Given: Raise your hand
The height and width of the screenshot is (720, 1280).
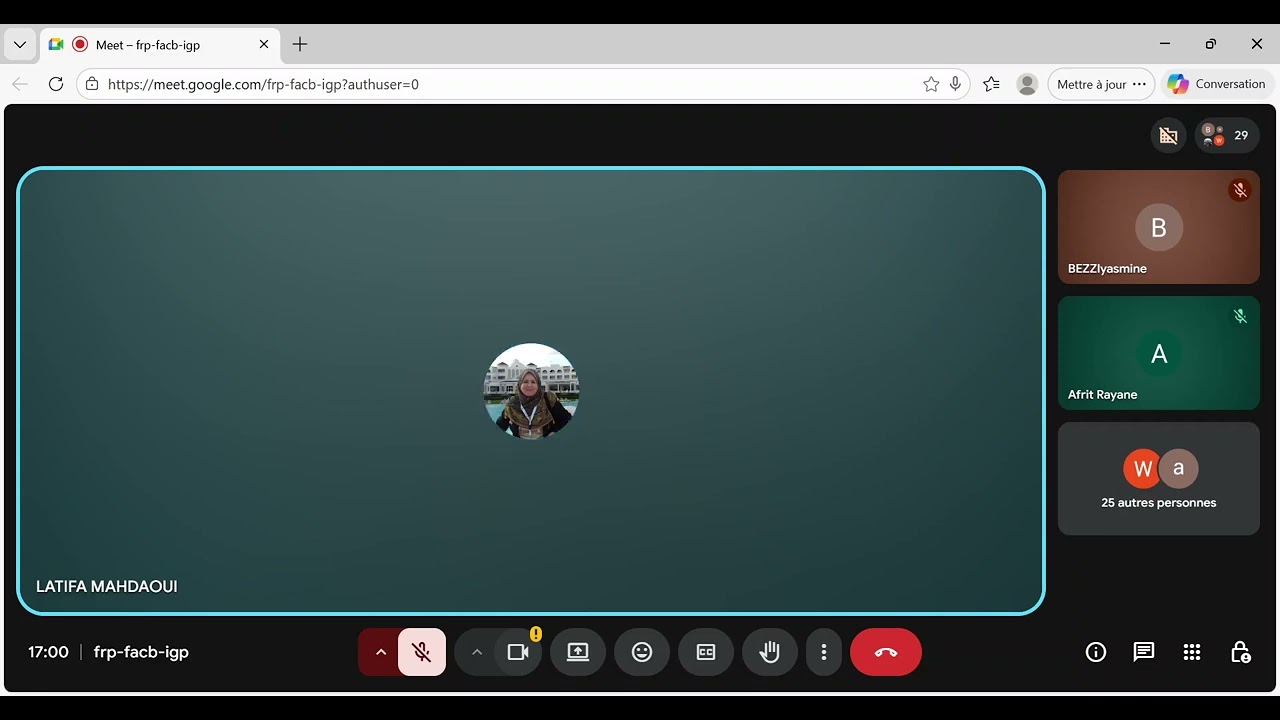Looking at the screenshot, I should point(770,652).
